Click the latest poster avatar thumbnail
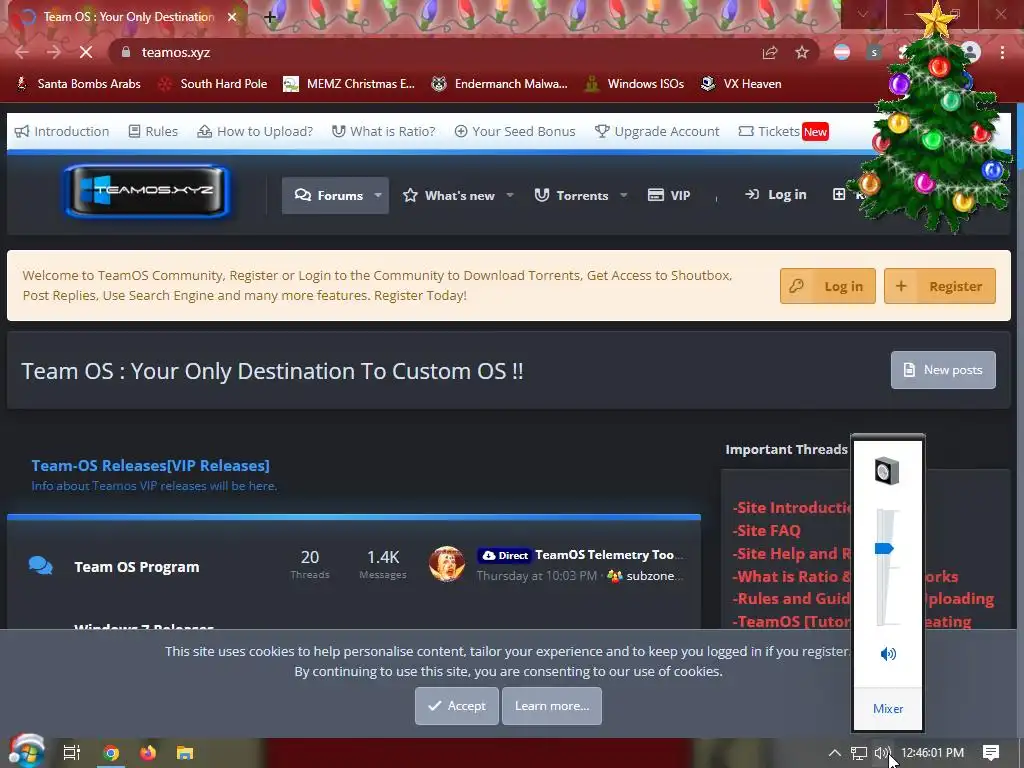 click(x=447, y=564)
